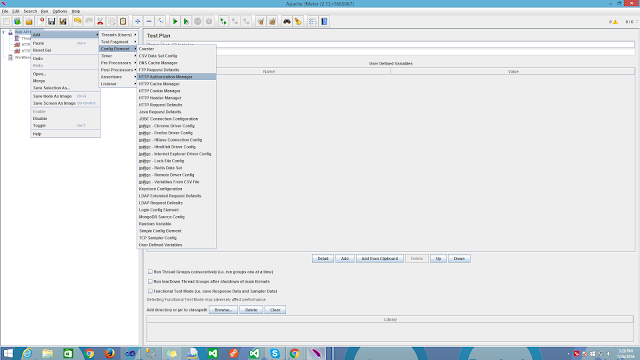Click the Add from Clipboard button
The height and width of the screenshot is (360, 640).
[380, 258]
